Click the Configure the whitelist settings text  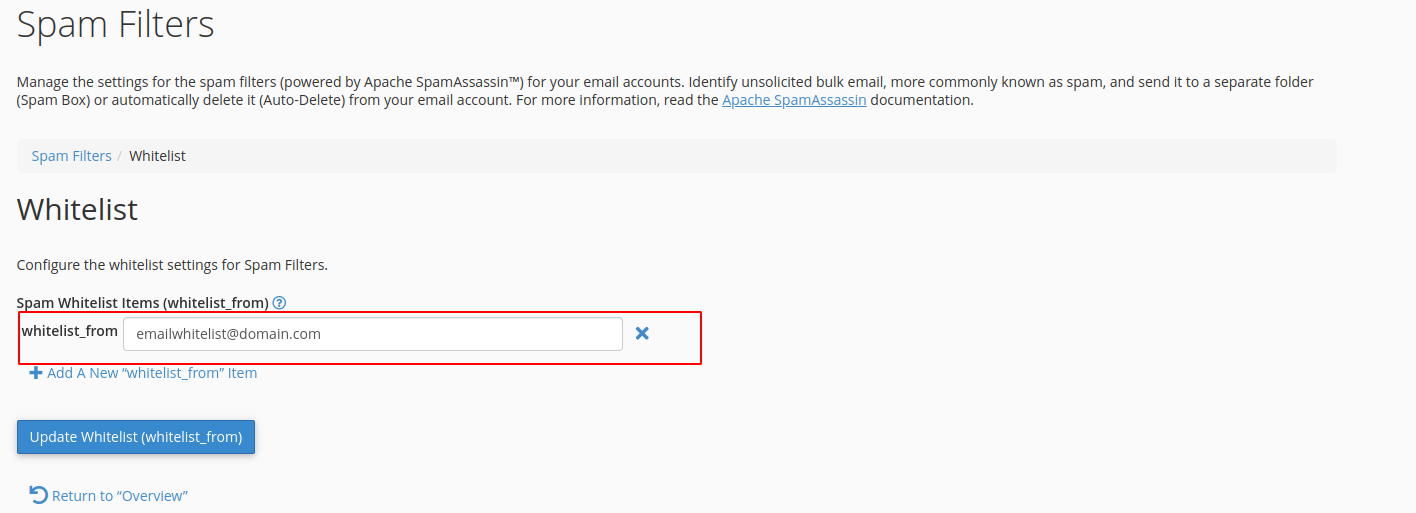coord(172,265)
